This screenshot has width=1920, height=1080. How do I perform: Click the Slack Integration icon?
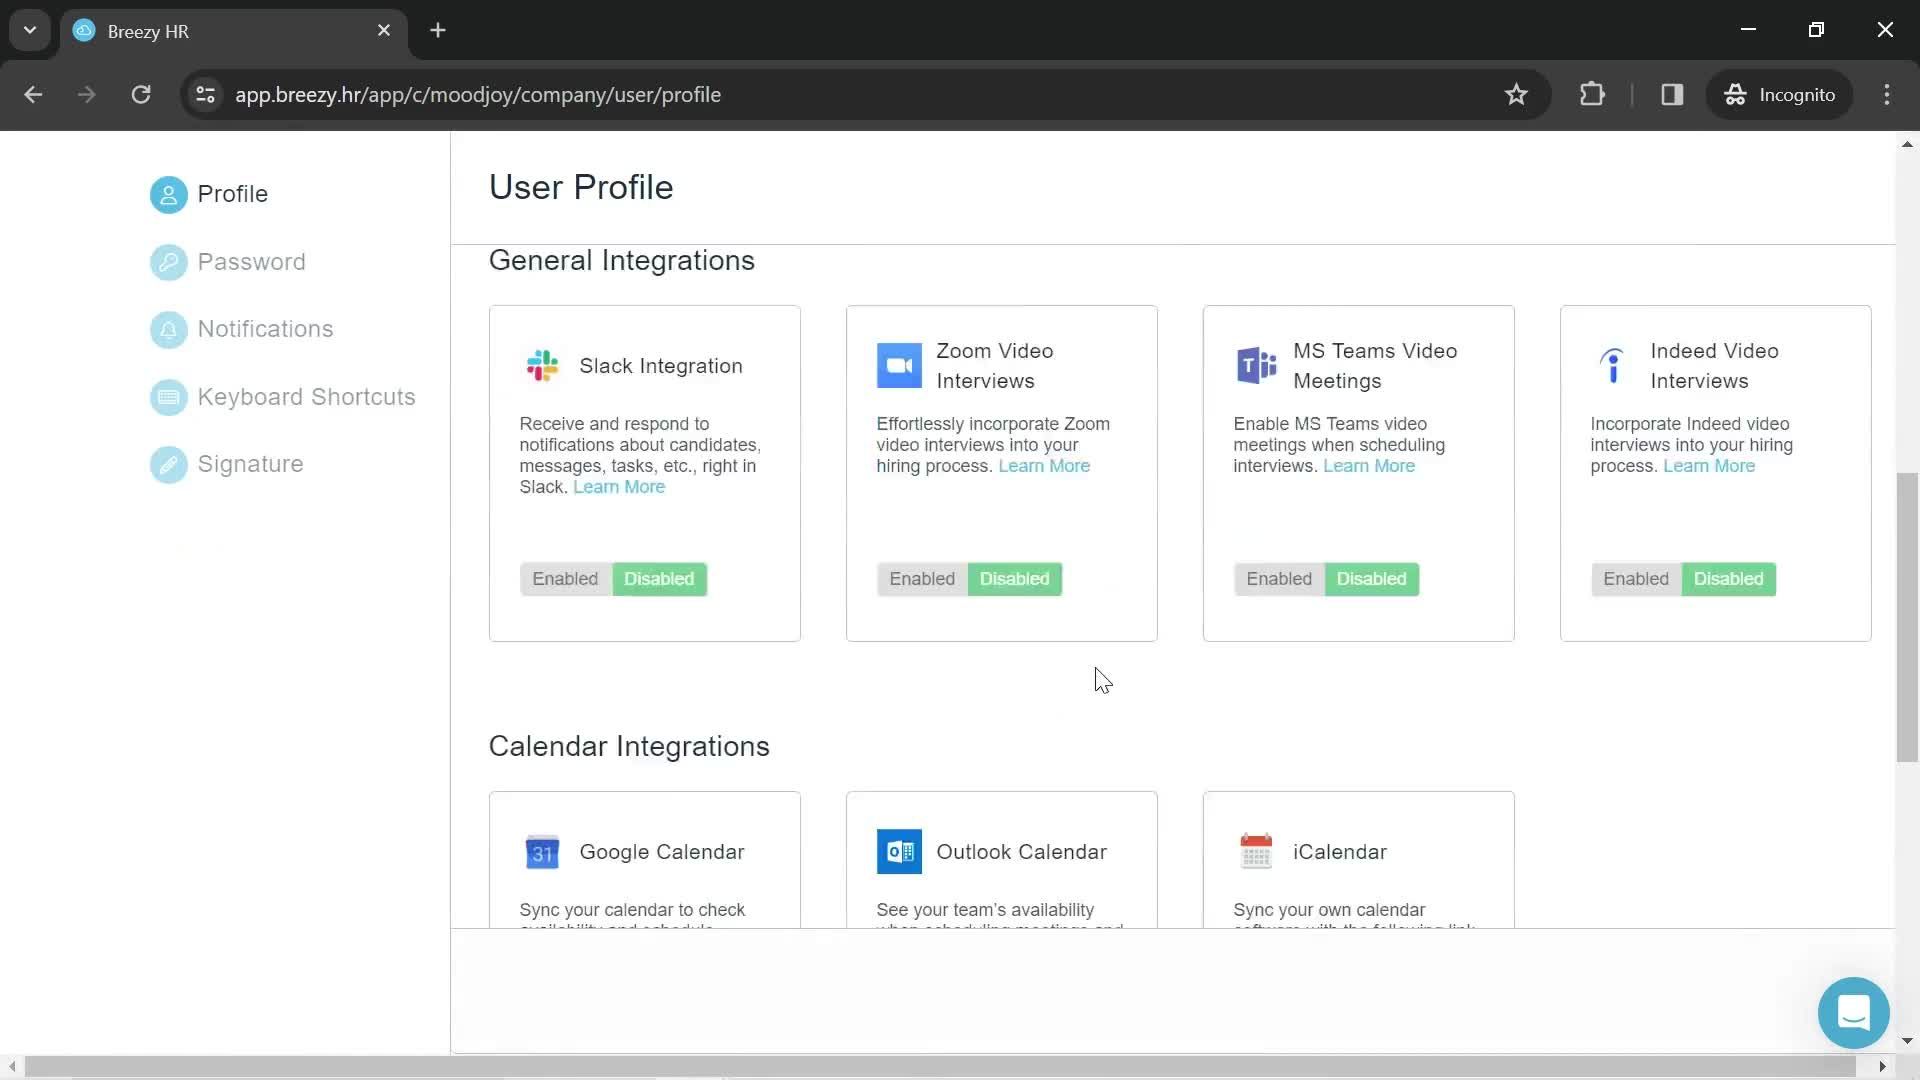pyautogui.click(x=543, y=365)
